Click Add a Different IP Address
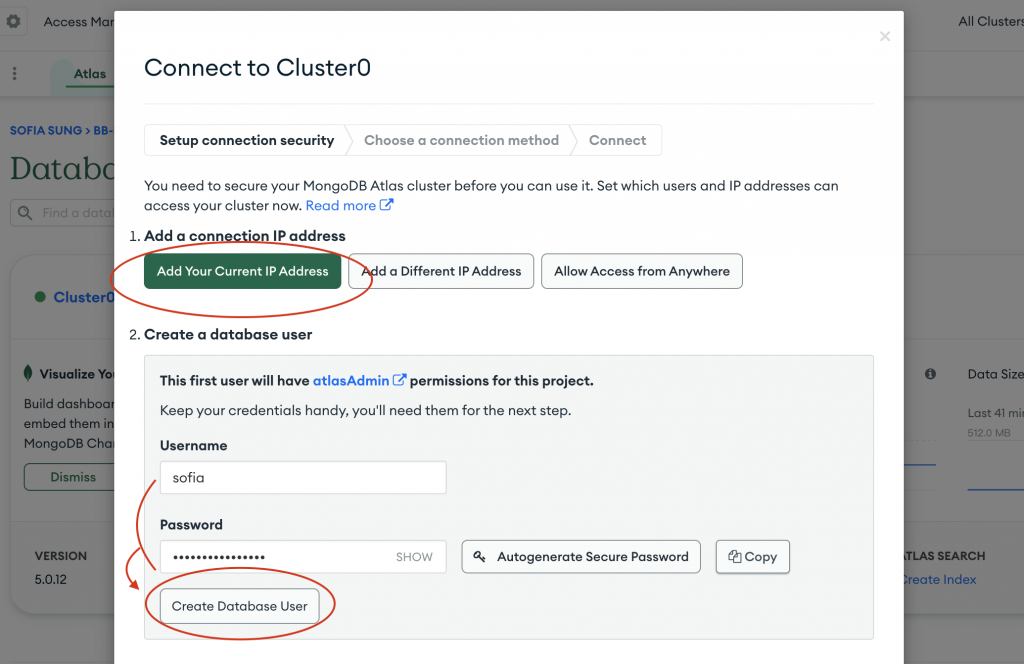Viewport: 1024px width, 664px height. tap(441, 271)
